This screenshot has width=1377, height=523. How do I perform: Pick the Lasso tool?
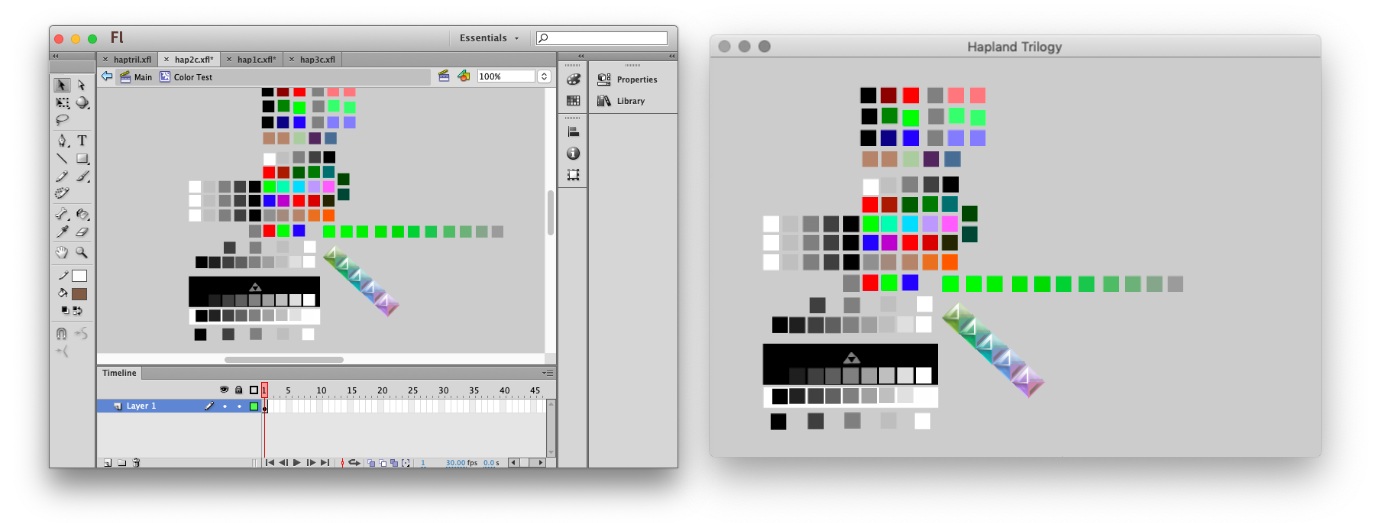(62, 119)
